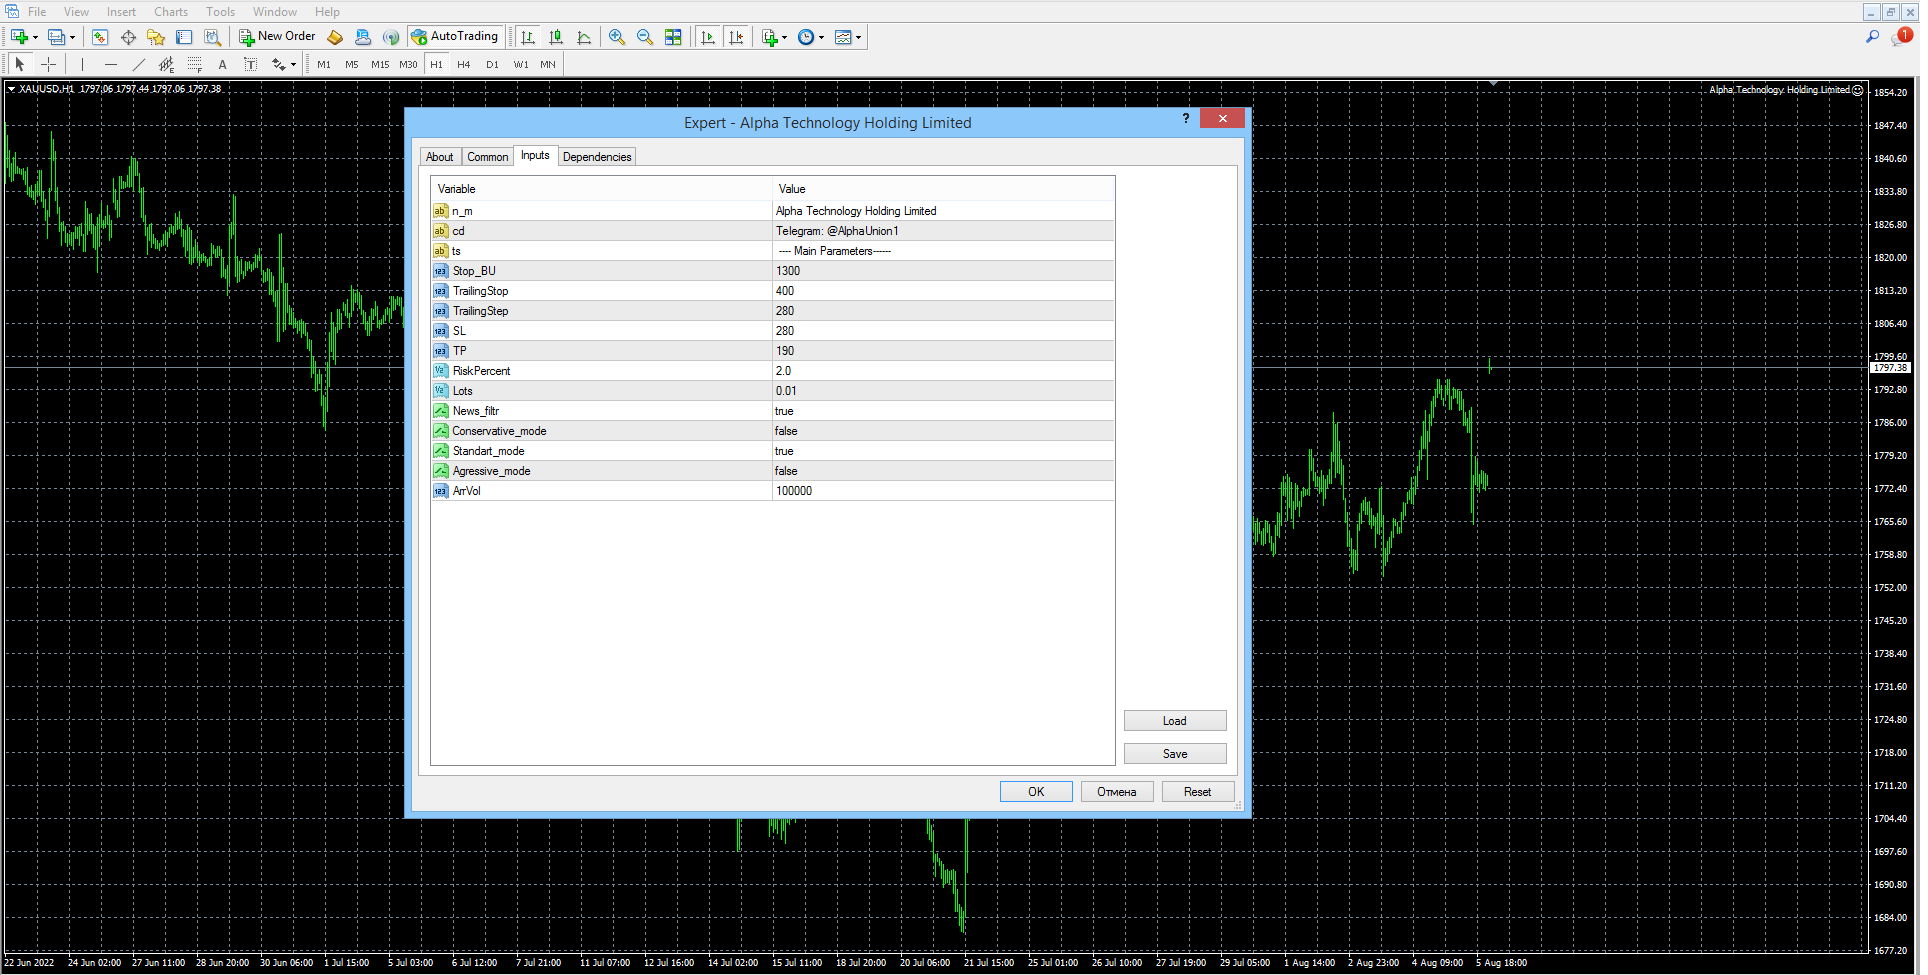Viewport: 1928px width, 975px height.
Task: Open the search magnifier icon
Action: (x=1872, y=37)
